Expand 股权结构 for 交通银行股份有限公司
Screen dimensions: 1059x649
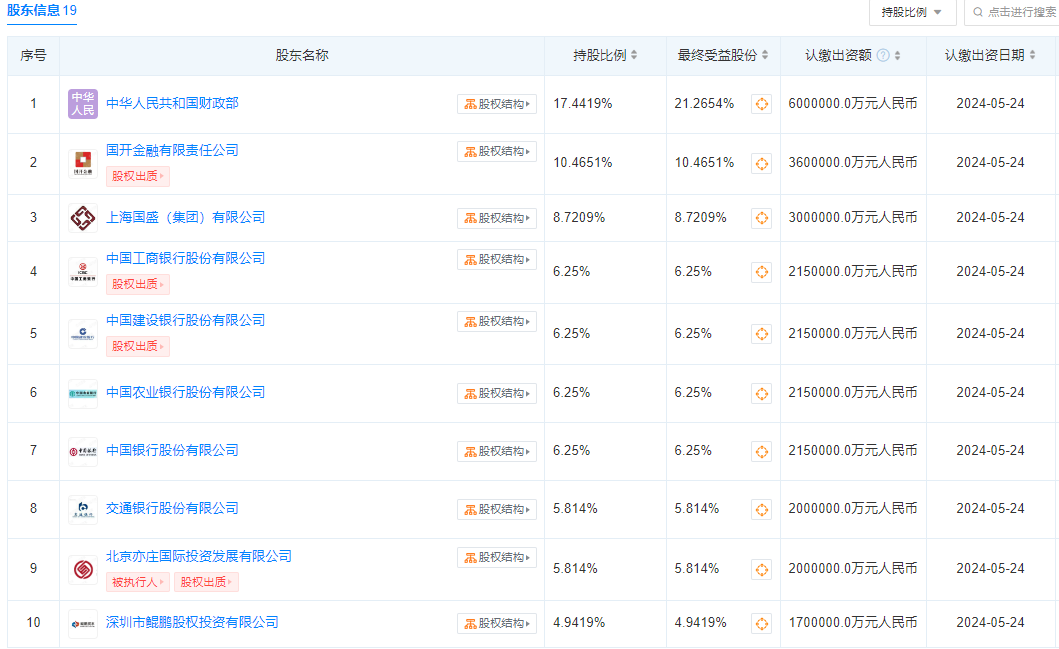497,510
